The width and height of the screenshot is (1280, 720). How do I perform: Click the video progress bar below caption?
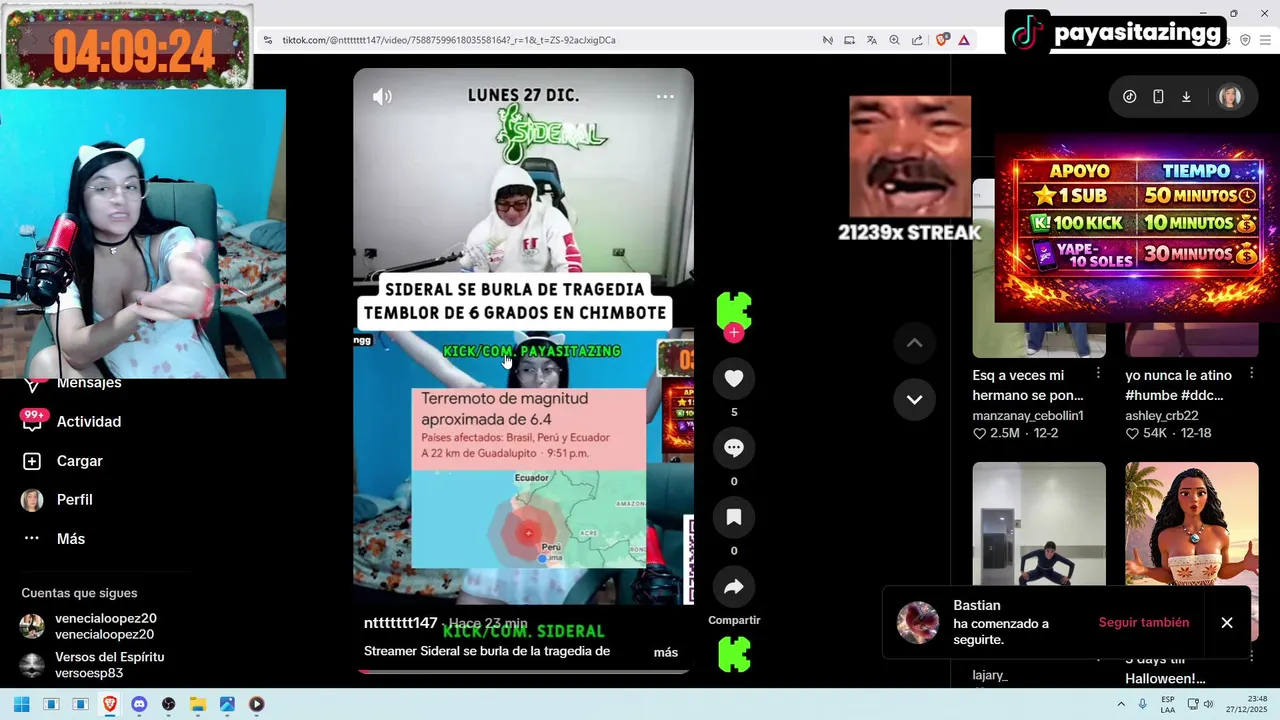click(x=524, y=670)
